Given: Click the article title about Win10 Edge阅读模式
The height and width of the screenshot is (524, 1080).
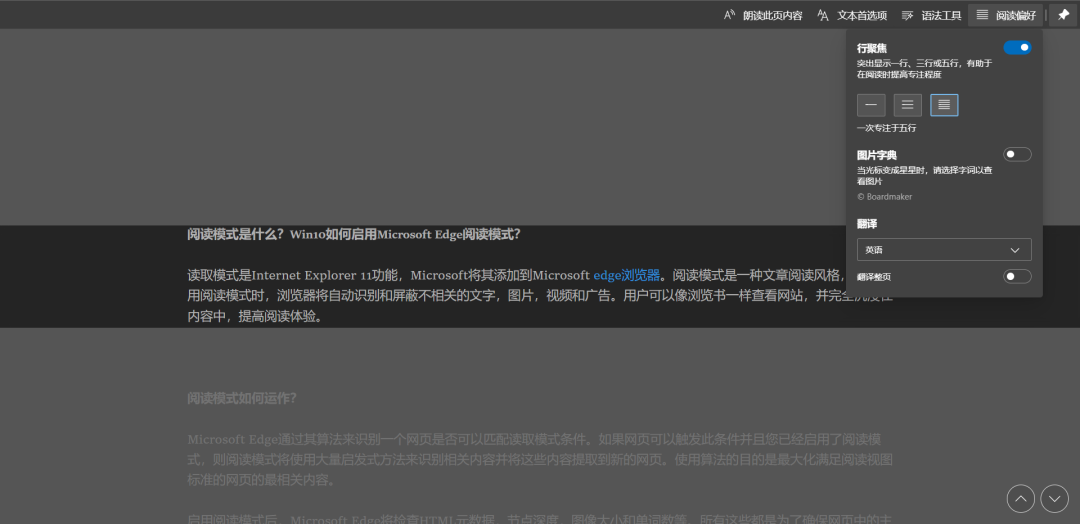Looking at the screenshot, I should coord(354,234).
